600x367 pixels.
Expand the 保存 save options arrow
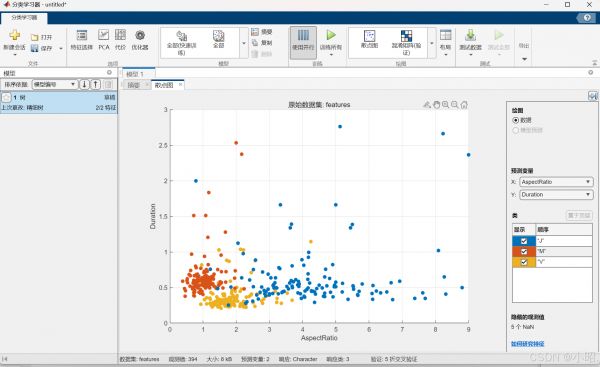tap(61, 49)
